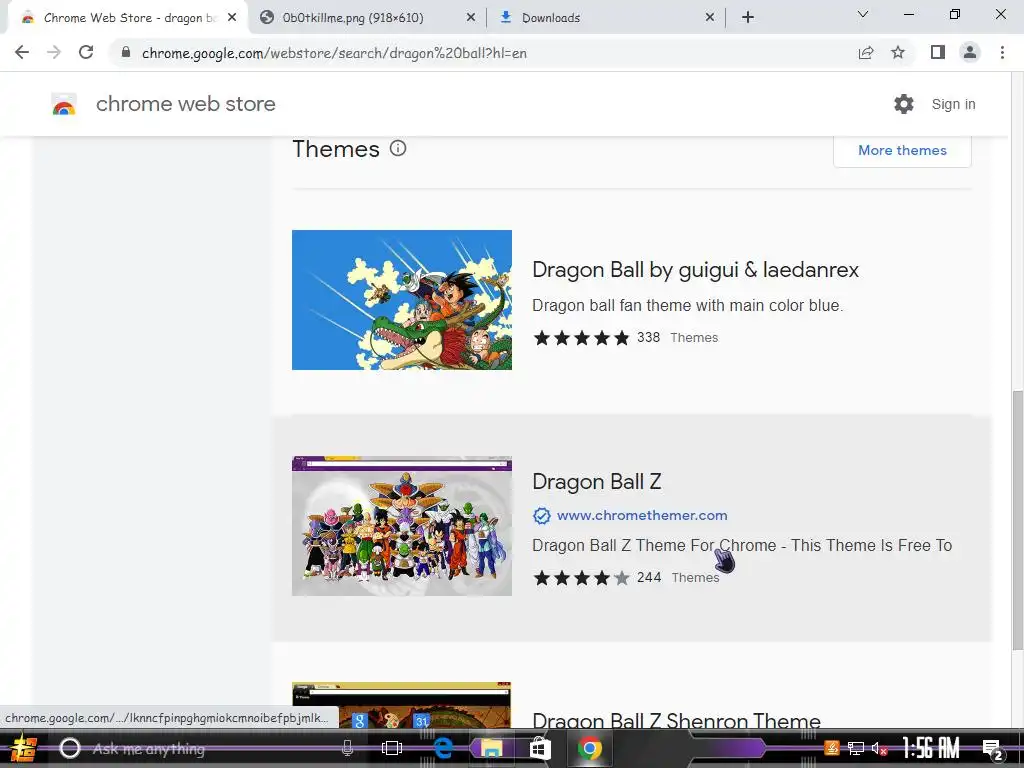Reload the current page

pos(86,52)
